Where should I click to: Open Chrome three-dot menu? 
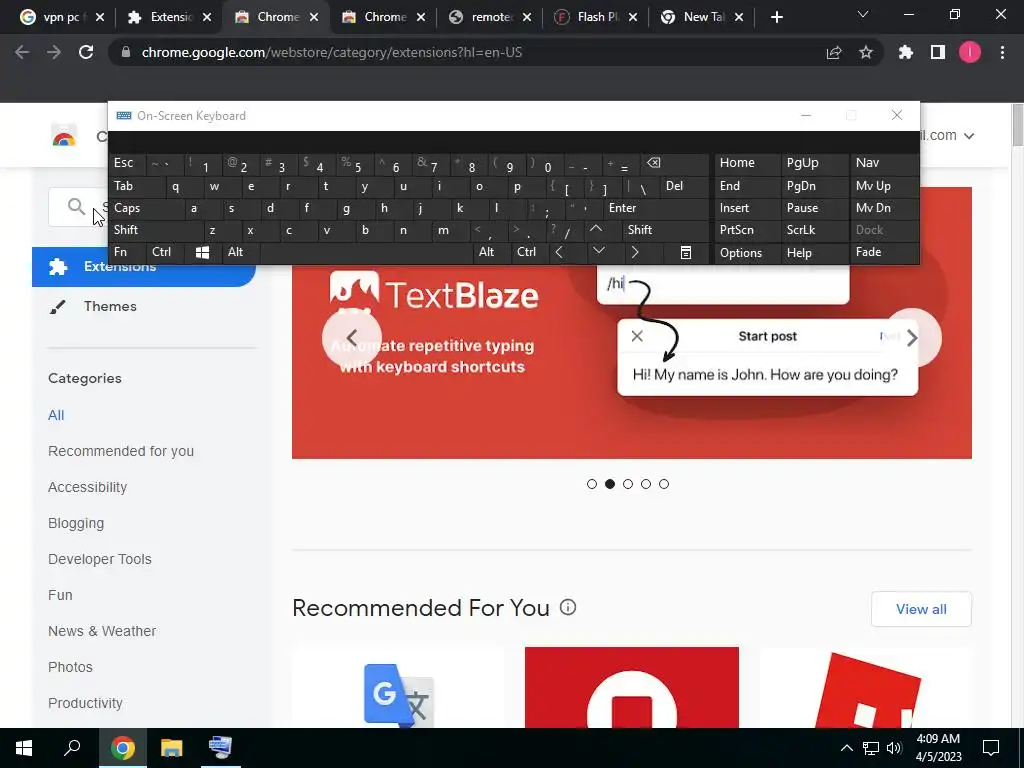[x=1002, y=52]
